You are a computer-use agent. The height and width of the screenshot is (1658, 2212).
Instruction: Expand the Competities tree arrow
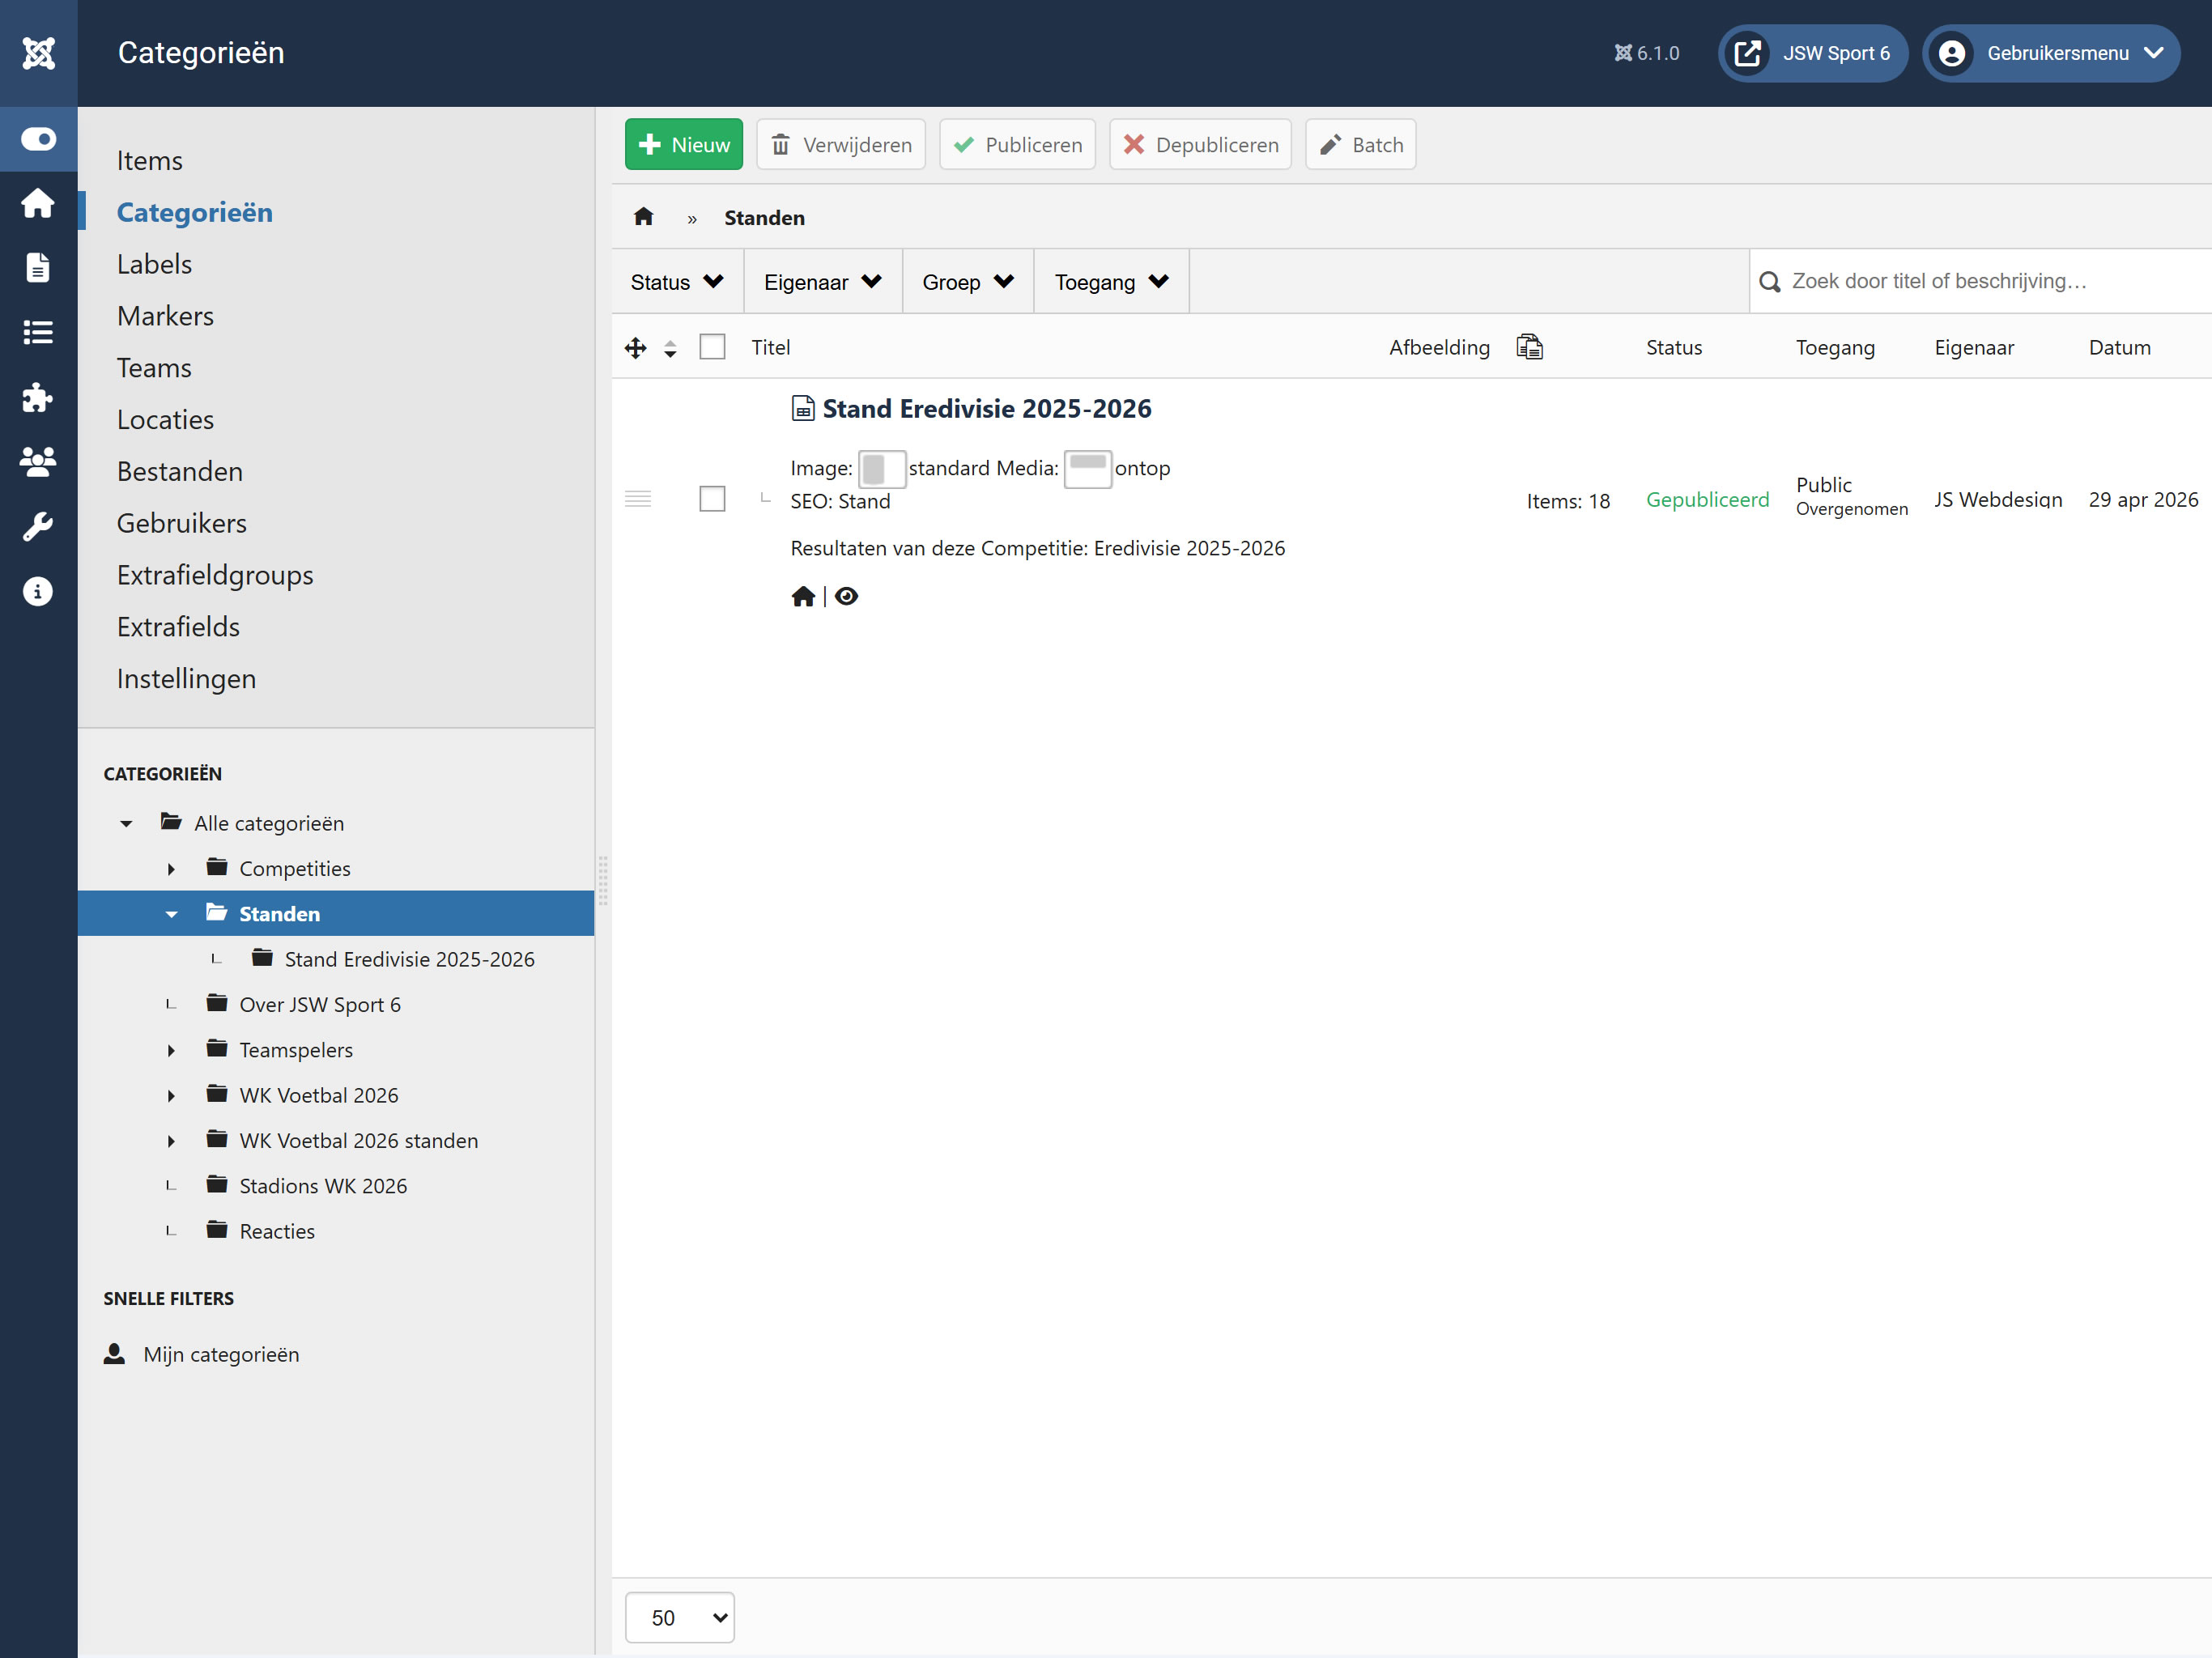(171, 869)
